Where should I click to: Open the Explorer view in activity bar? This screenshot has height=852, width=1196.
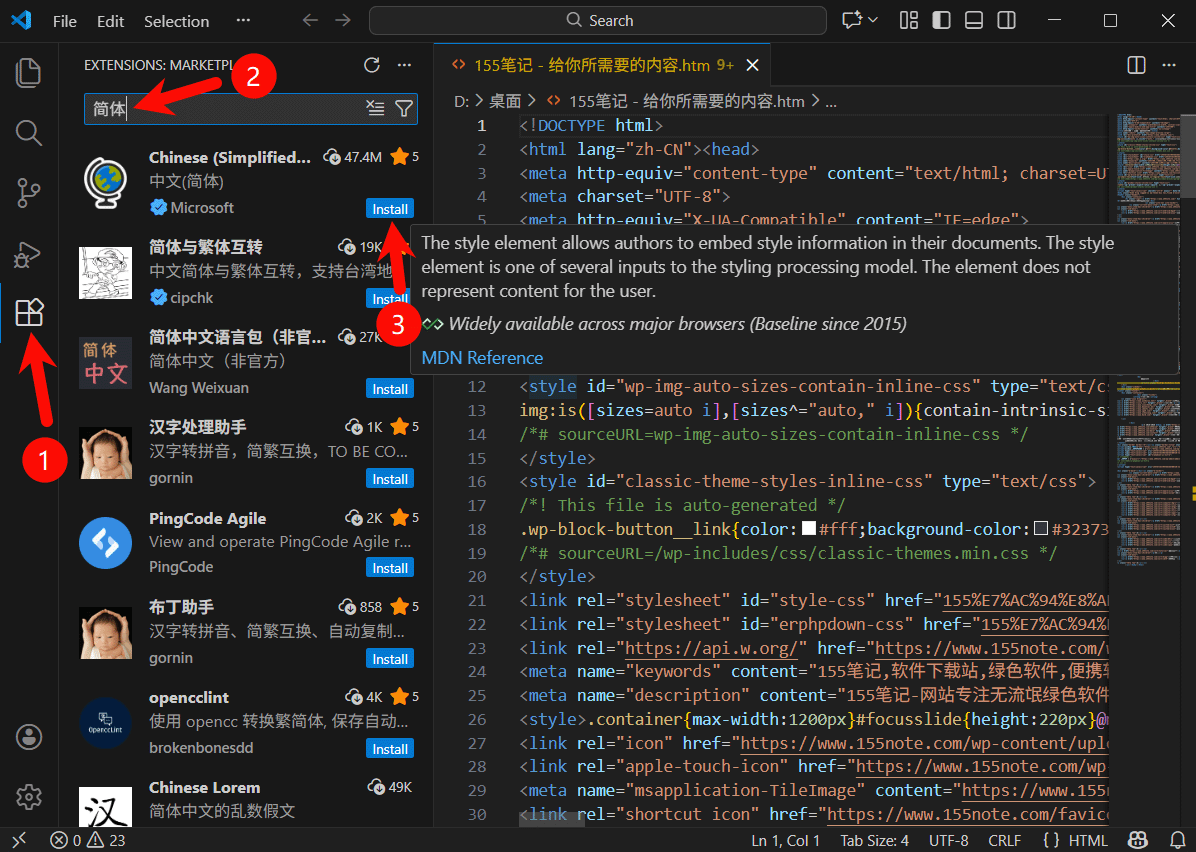[29, 72]
